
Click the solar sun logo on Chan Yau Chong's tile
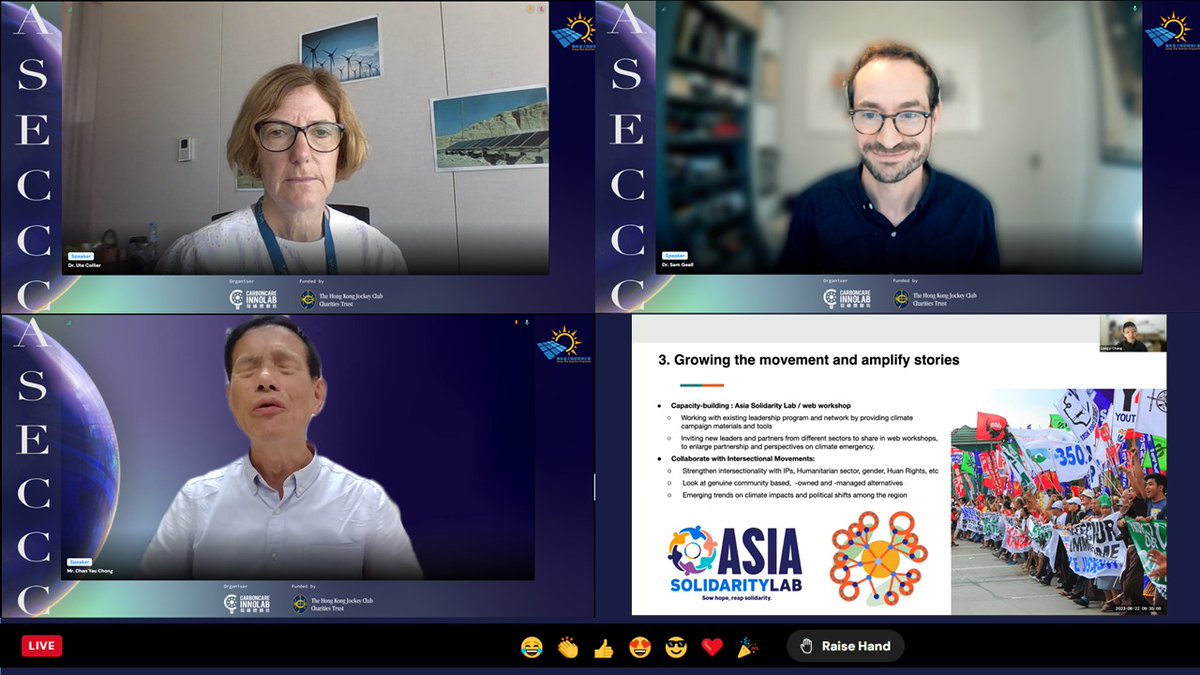click(x=564, y=343)
